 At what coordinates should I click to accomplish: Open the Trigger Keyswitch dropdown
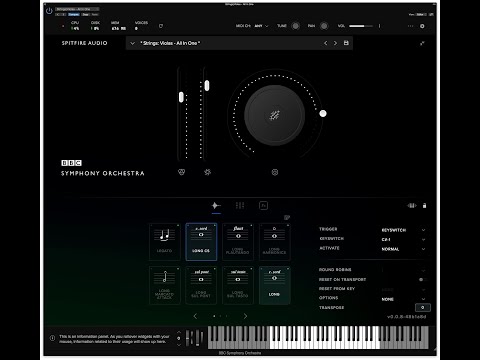click(403, 230)
